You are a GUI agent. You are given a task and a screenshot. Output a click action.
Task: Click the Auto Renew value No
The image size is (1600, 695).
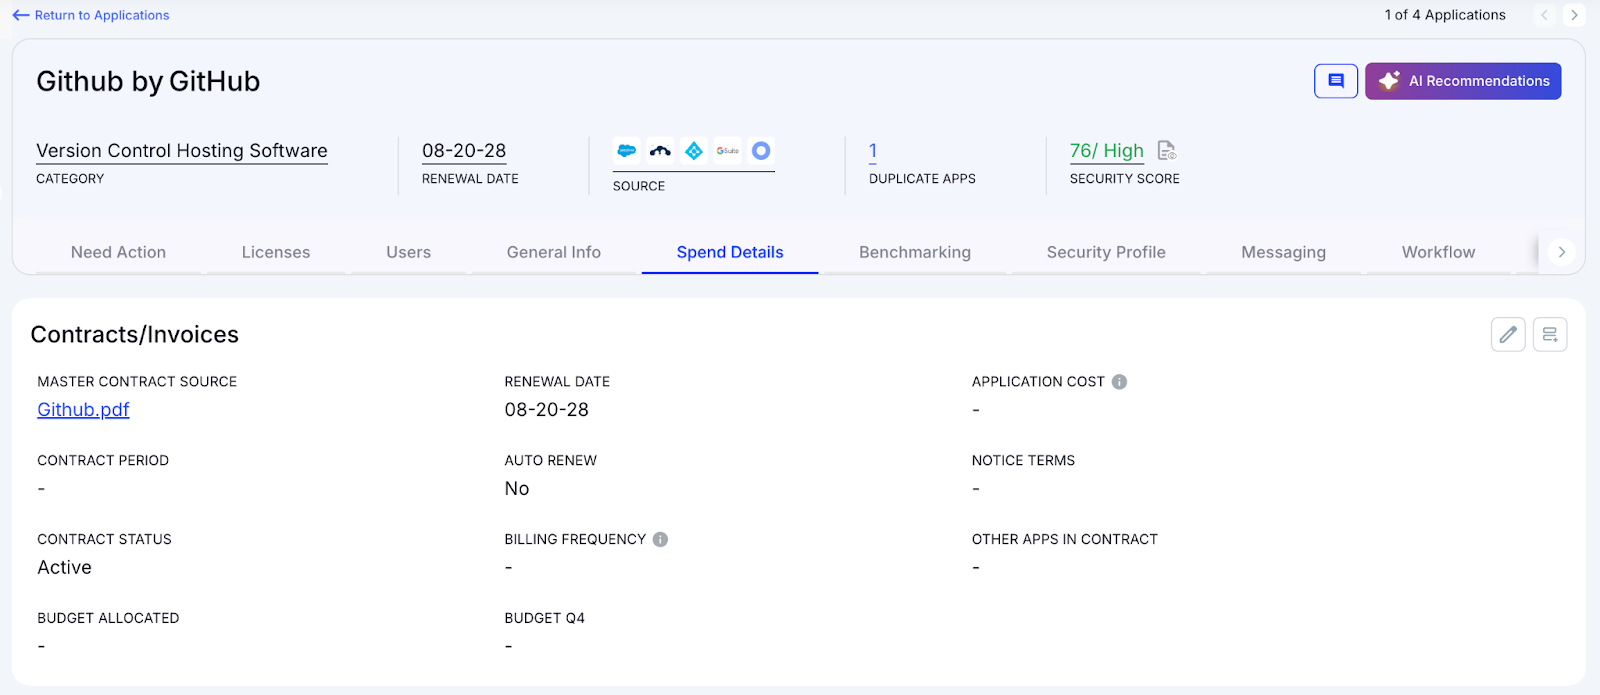(517, 489)
